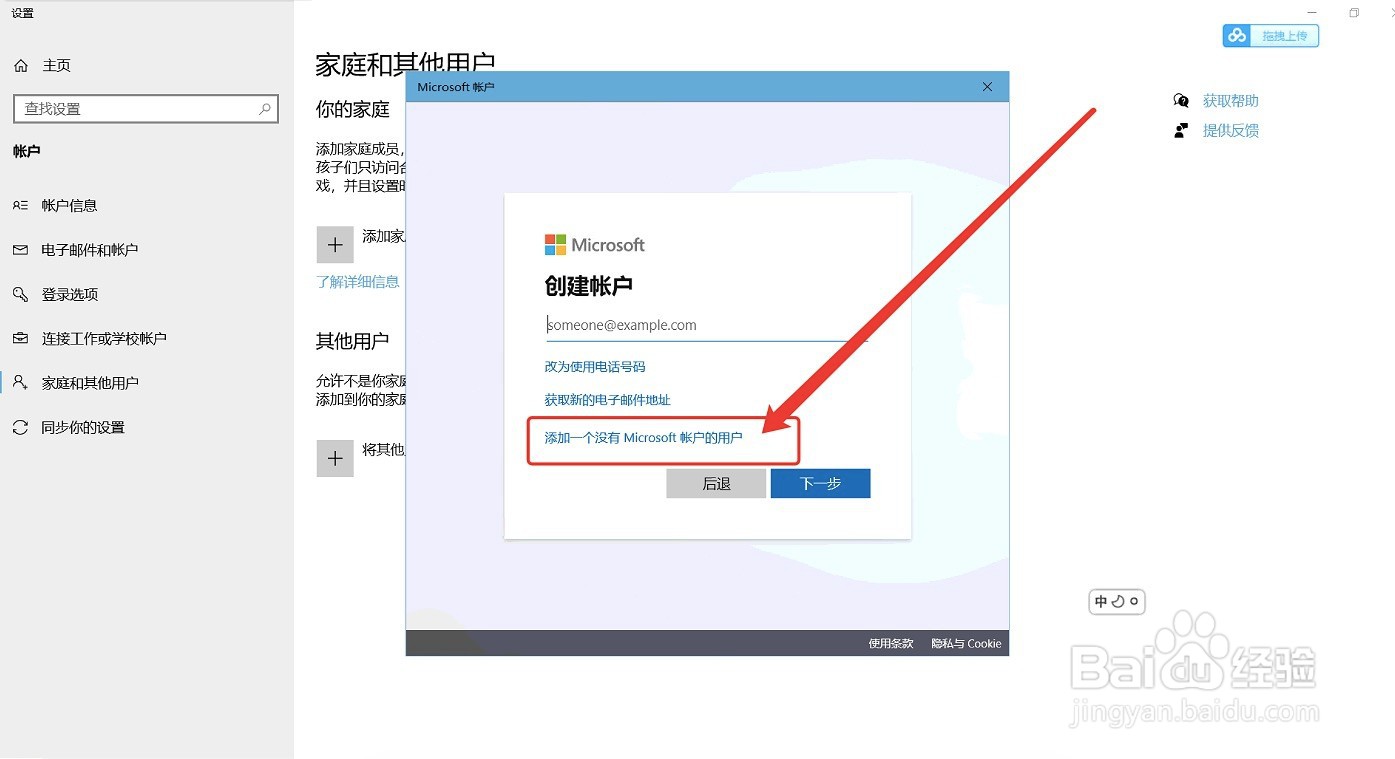Select the 登录选项 key icon
This screenshot has height=759, width=1395.
tap(21, 294)
